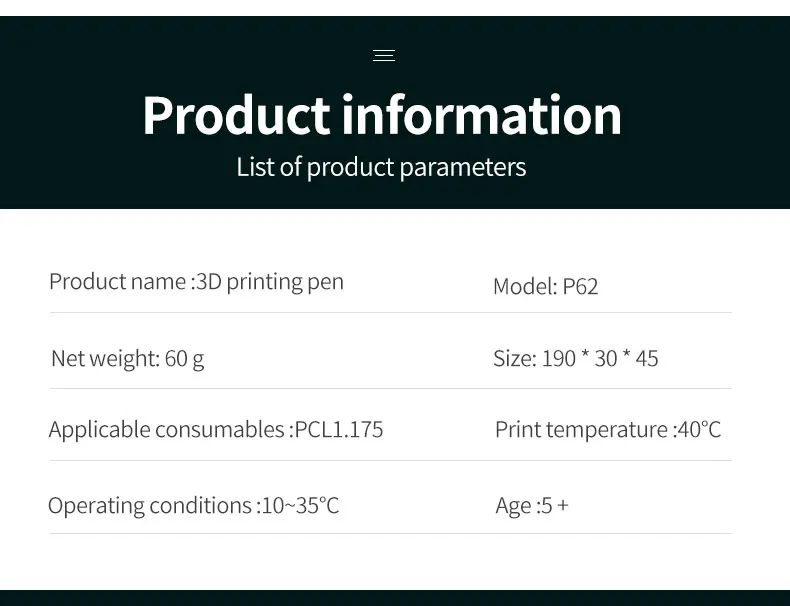Viewport: 790px width, 606px height.
Task: Click the "Applicable consumables" label
Action: (x=166, y=430)
